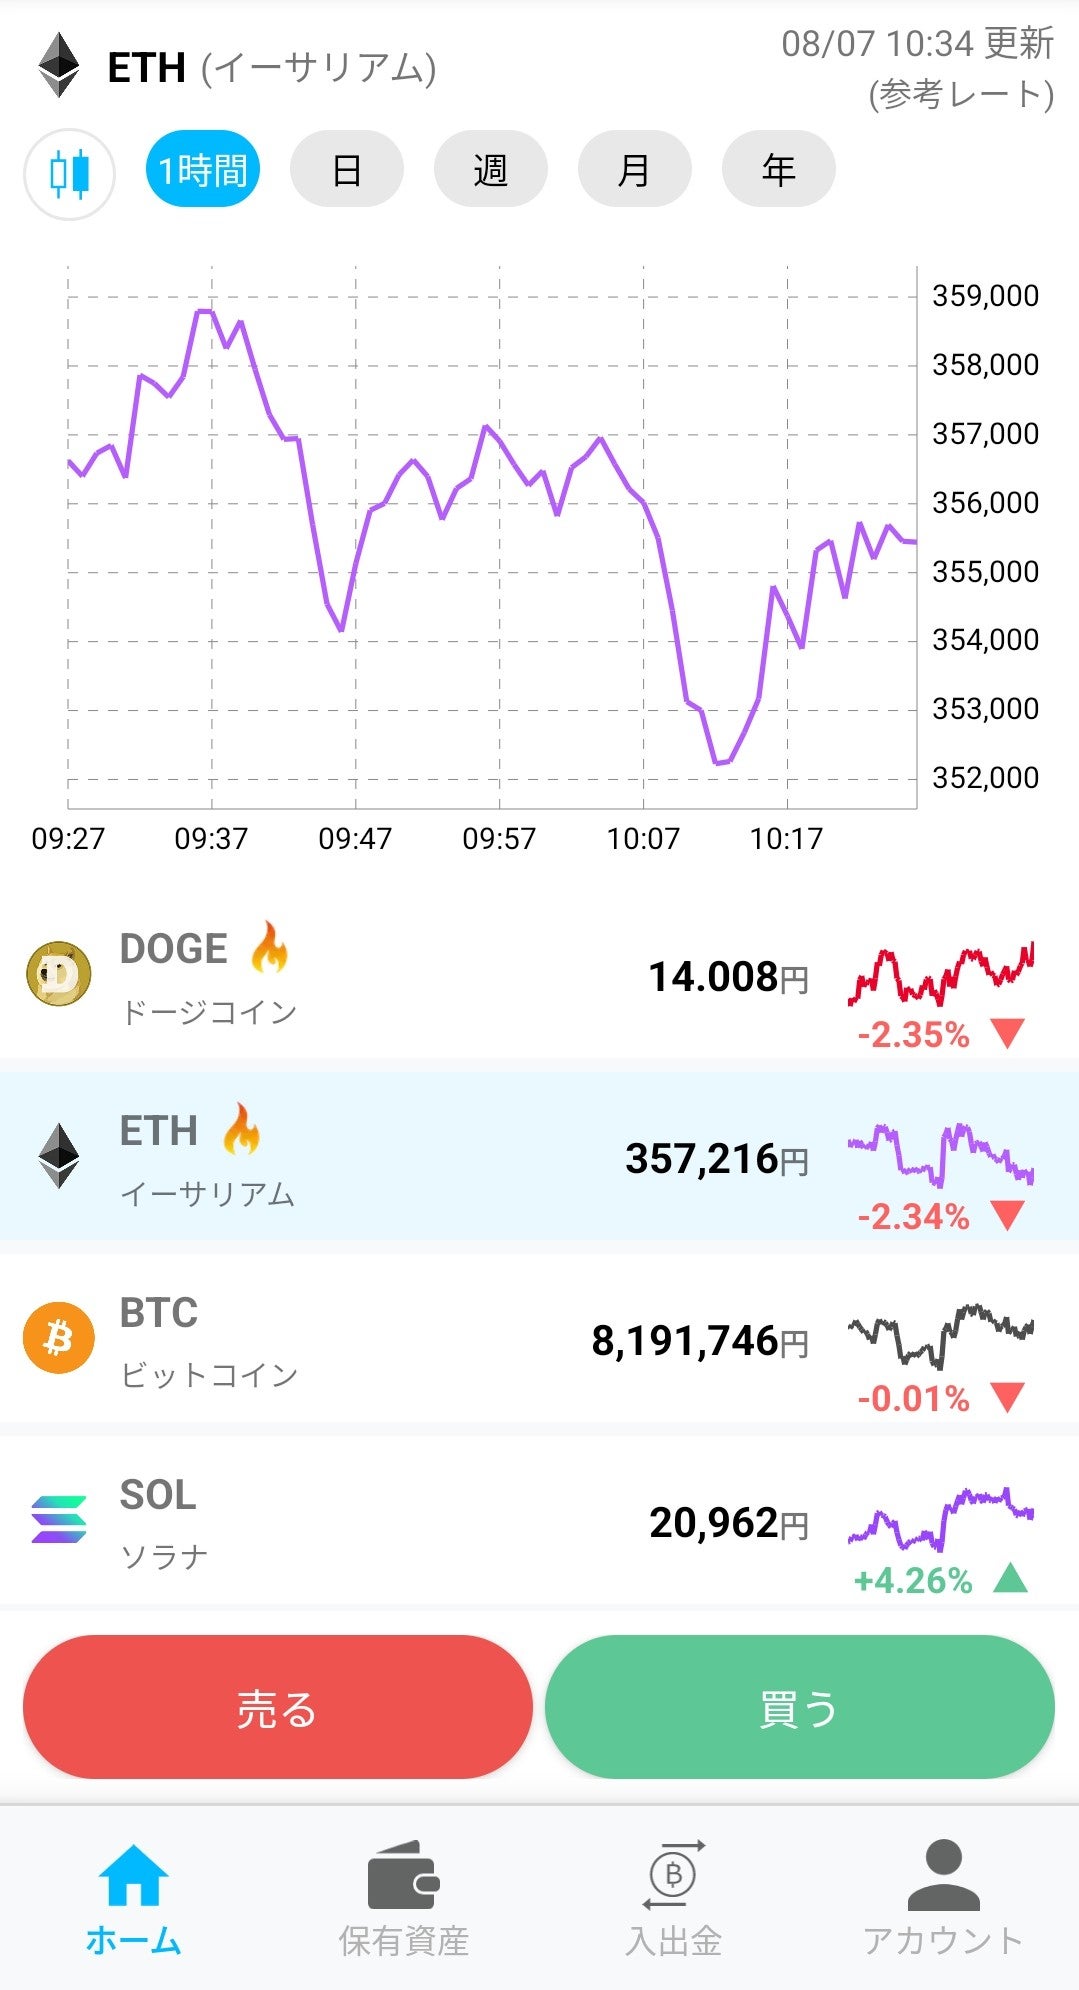Open the 入出金 deposit/withdraw icon
This screenshot has height=1990, width=1079.
pos(673,1876)
